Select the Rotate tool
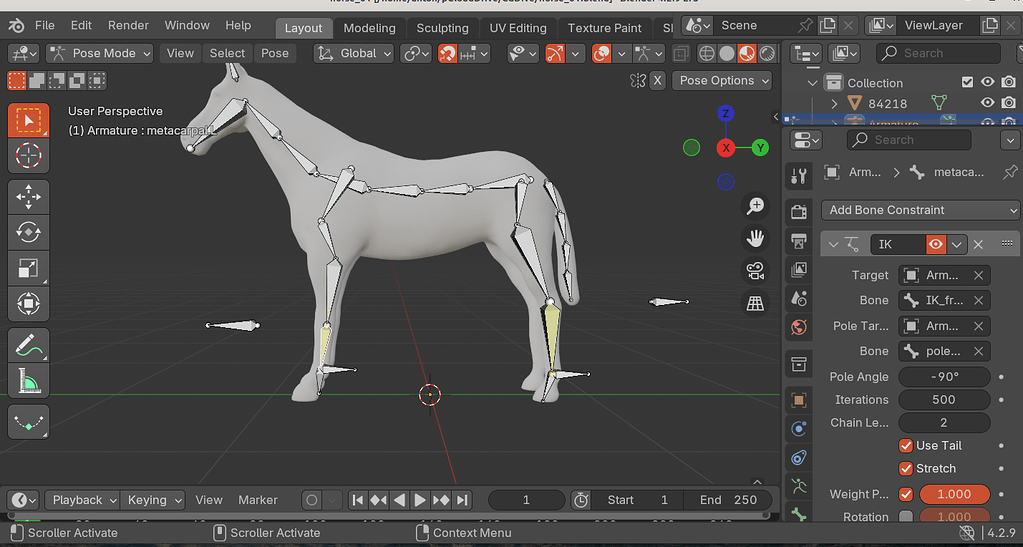1023x547 pixels. coord(28,232)
